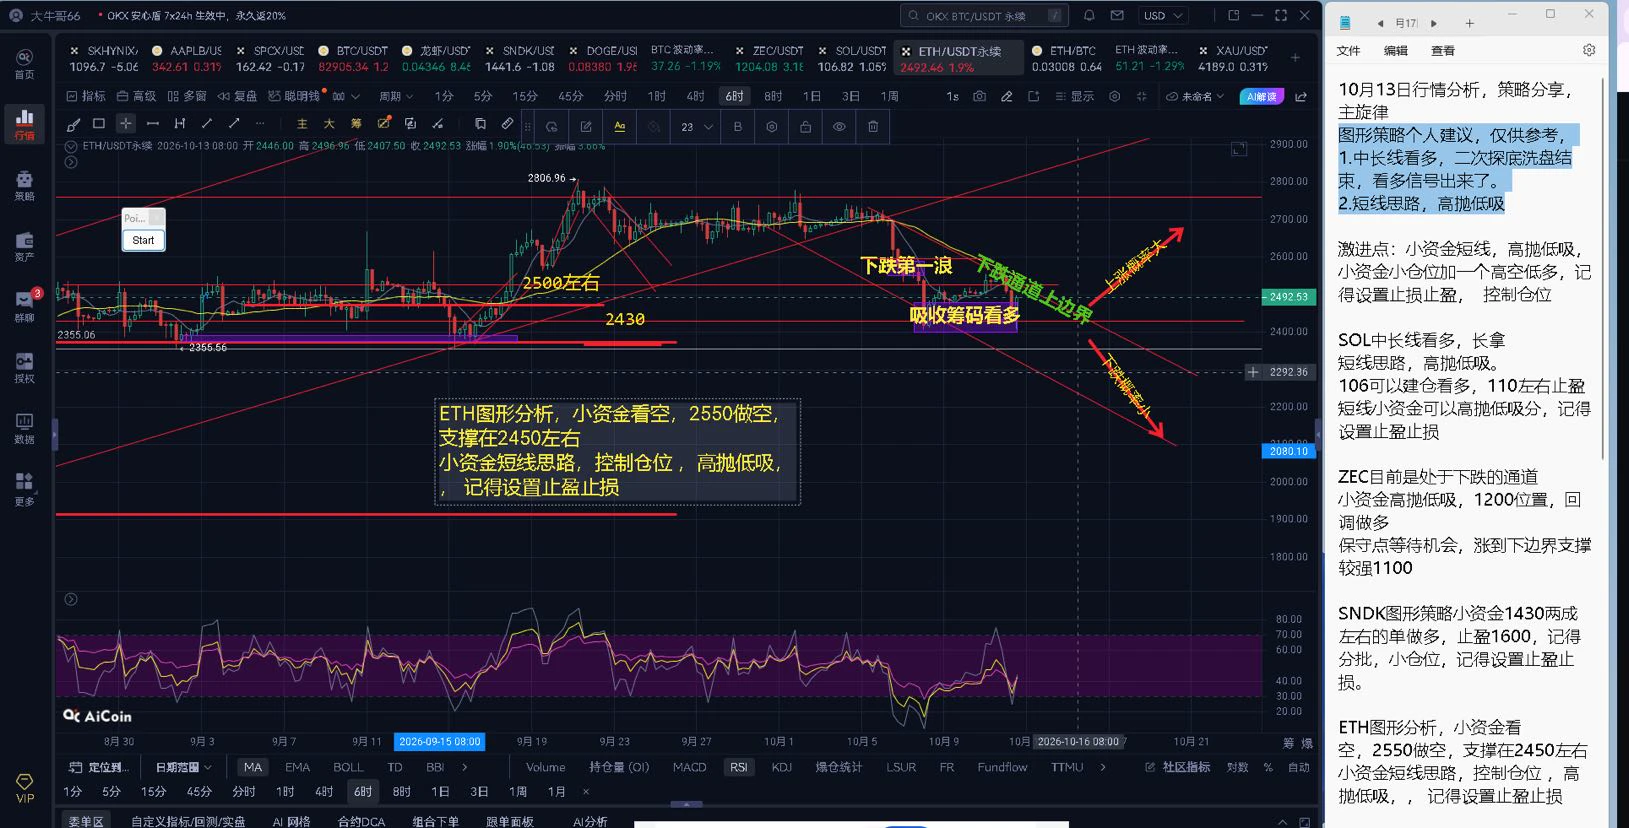The image size is (1629, 828).
Task: Expand the 周期 period dropdown
Action: (396, 96)
